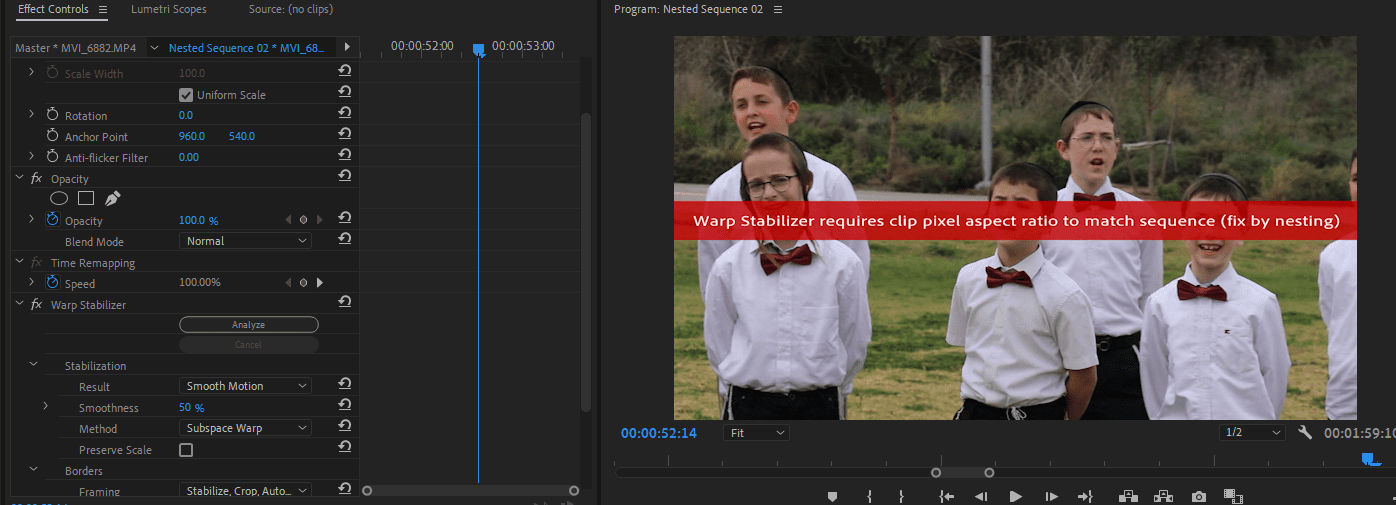The width and height of the screenshot is (1396, 505).
Task: Mark Out point in Program monitor
Action: (901, 496)
